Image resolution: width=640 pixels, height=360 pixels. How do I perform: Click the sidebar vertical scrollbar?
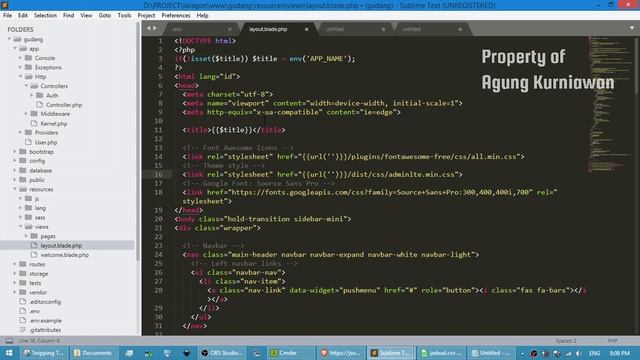[x=138, y=141]
